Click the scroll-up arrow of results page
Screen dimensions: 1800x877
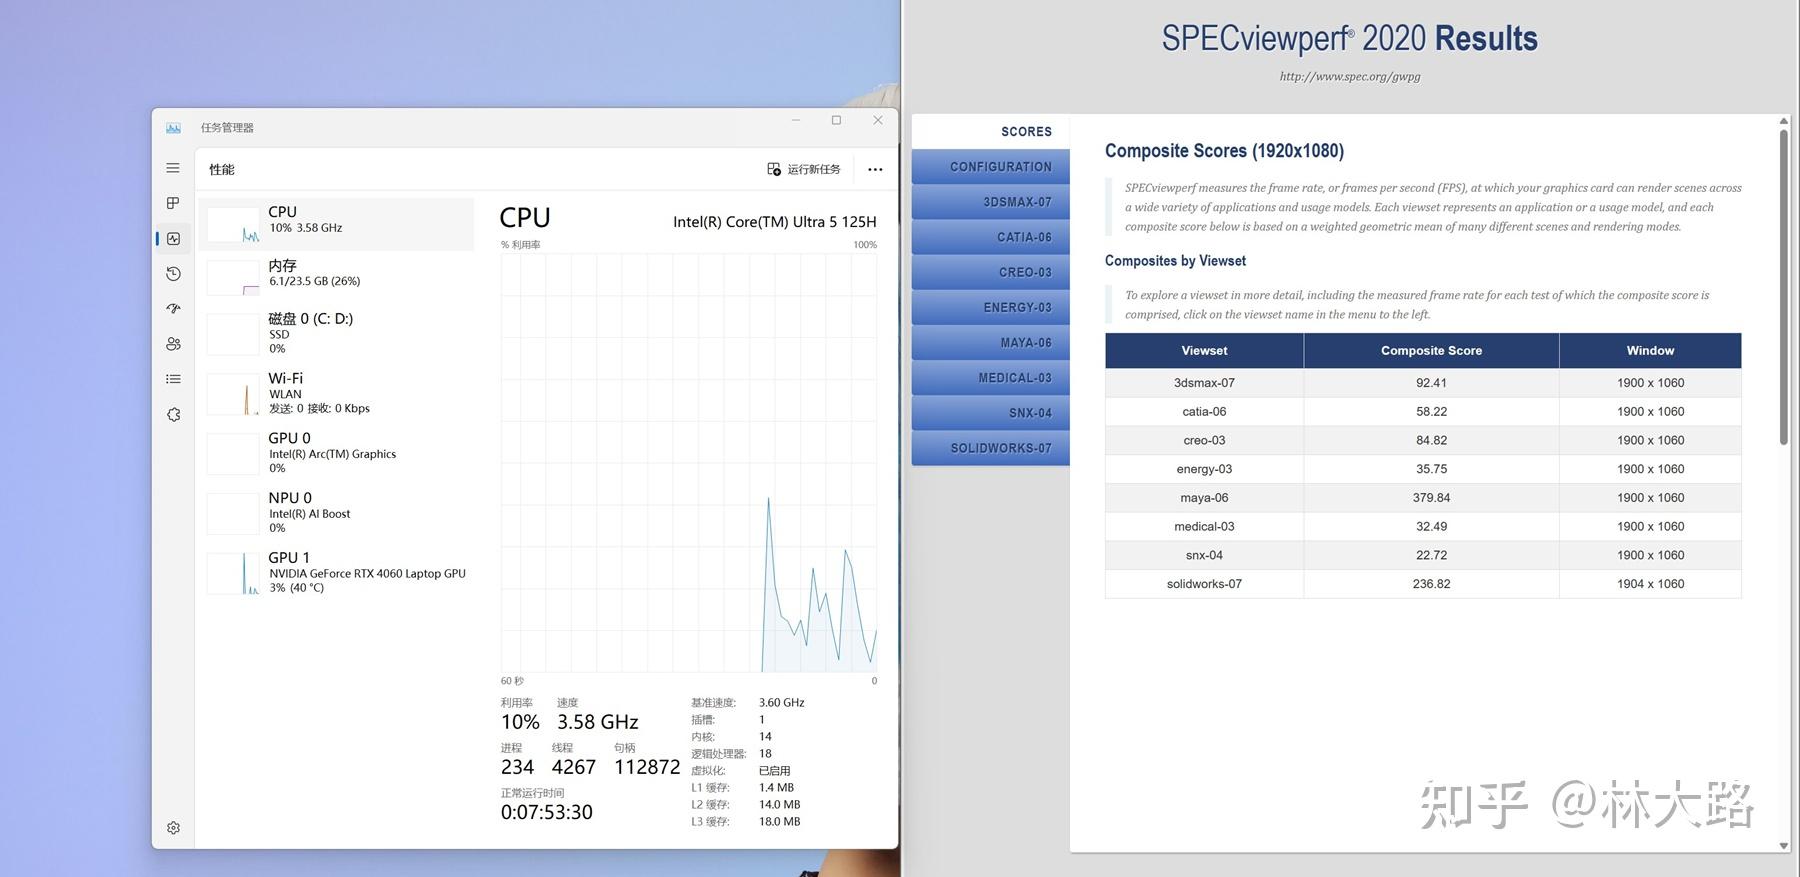(x=1784, y=121)
